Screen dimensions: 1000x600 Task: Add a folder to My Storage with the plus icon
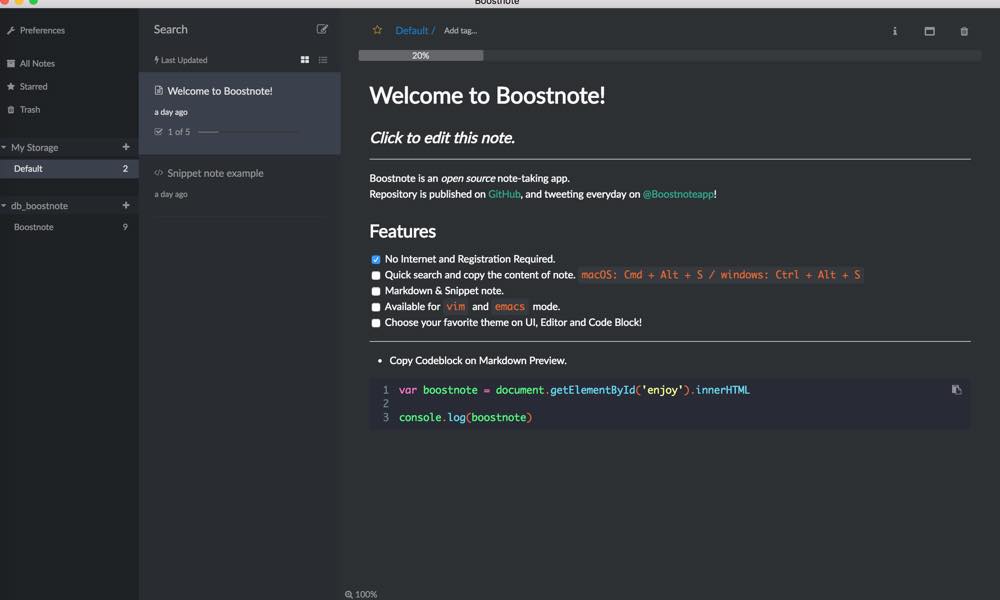[x=126, y=147]
